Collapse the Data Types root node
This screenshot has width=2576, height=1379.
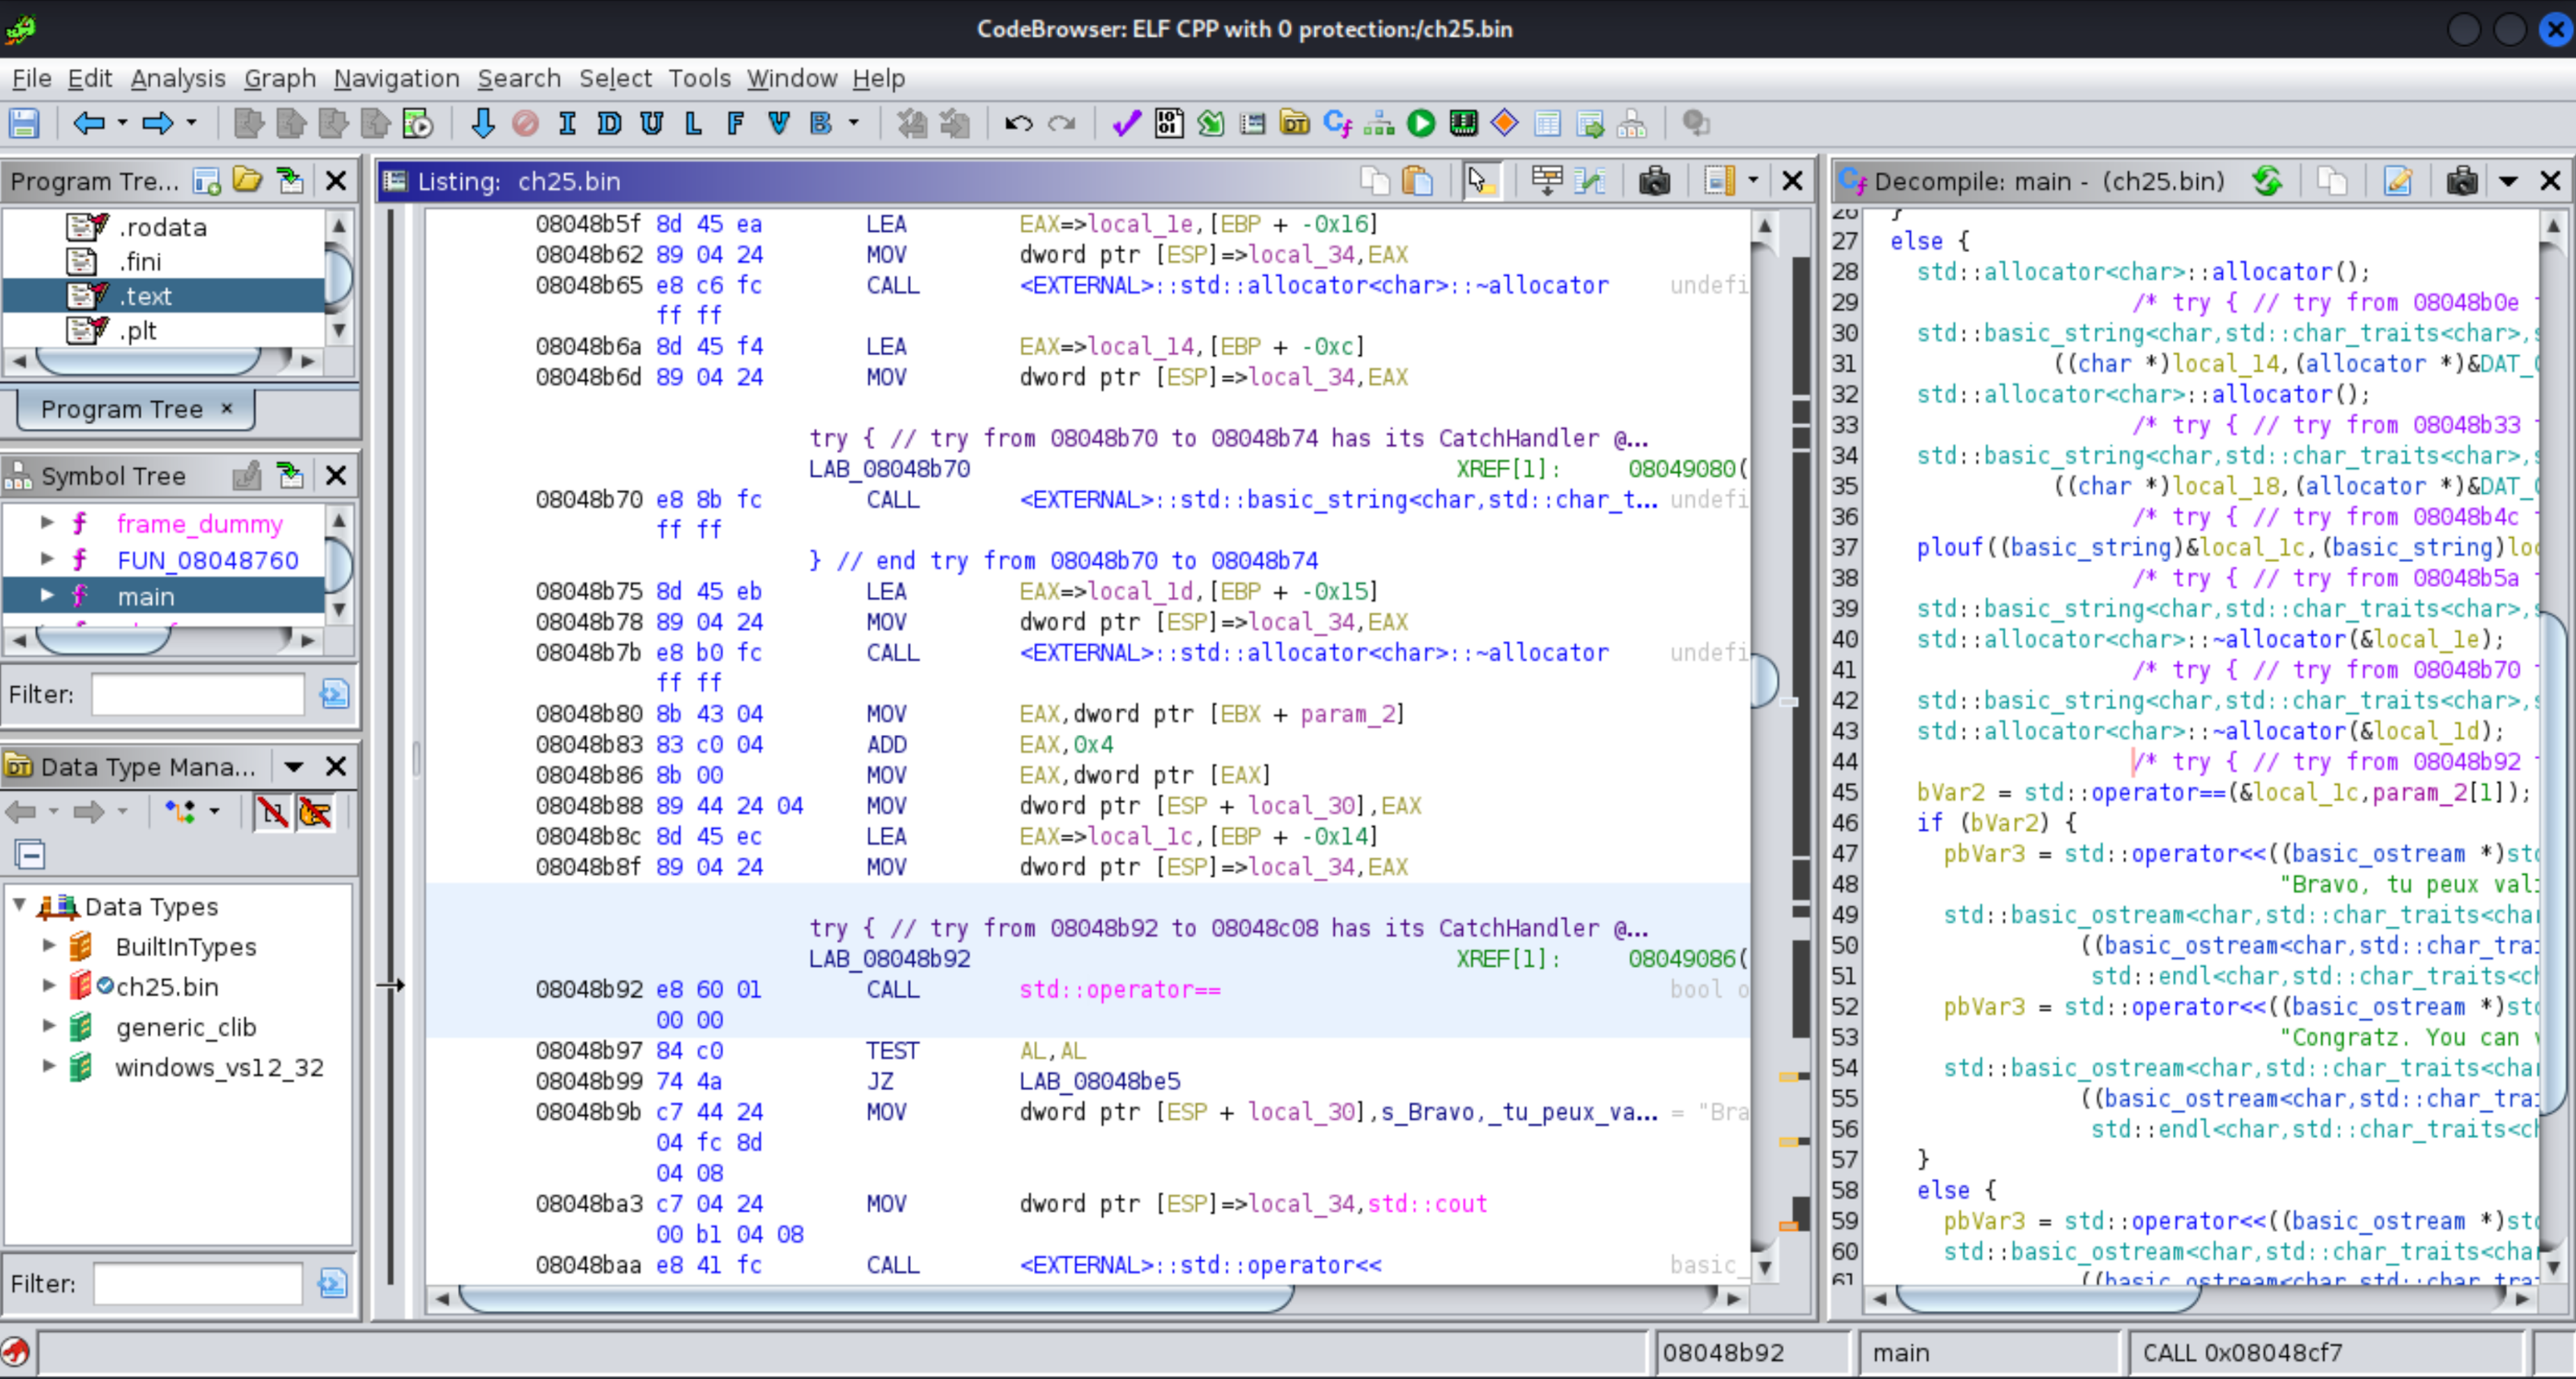click(19, 905)
